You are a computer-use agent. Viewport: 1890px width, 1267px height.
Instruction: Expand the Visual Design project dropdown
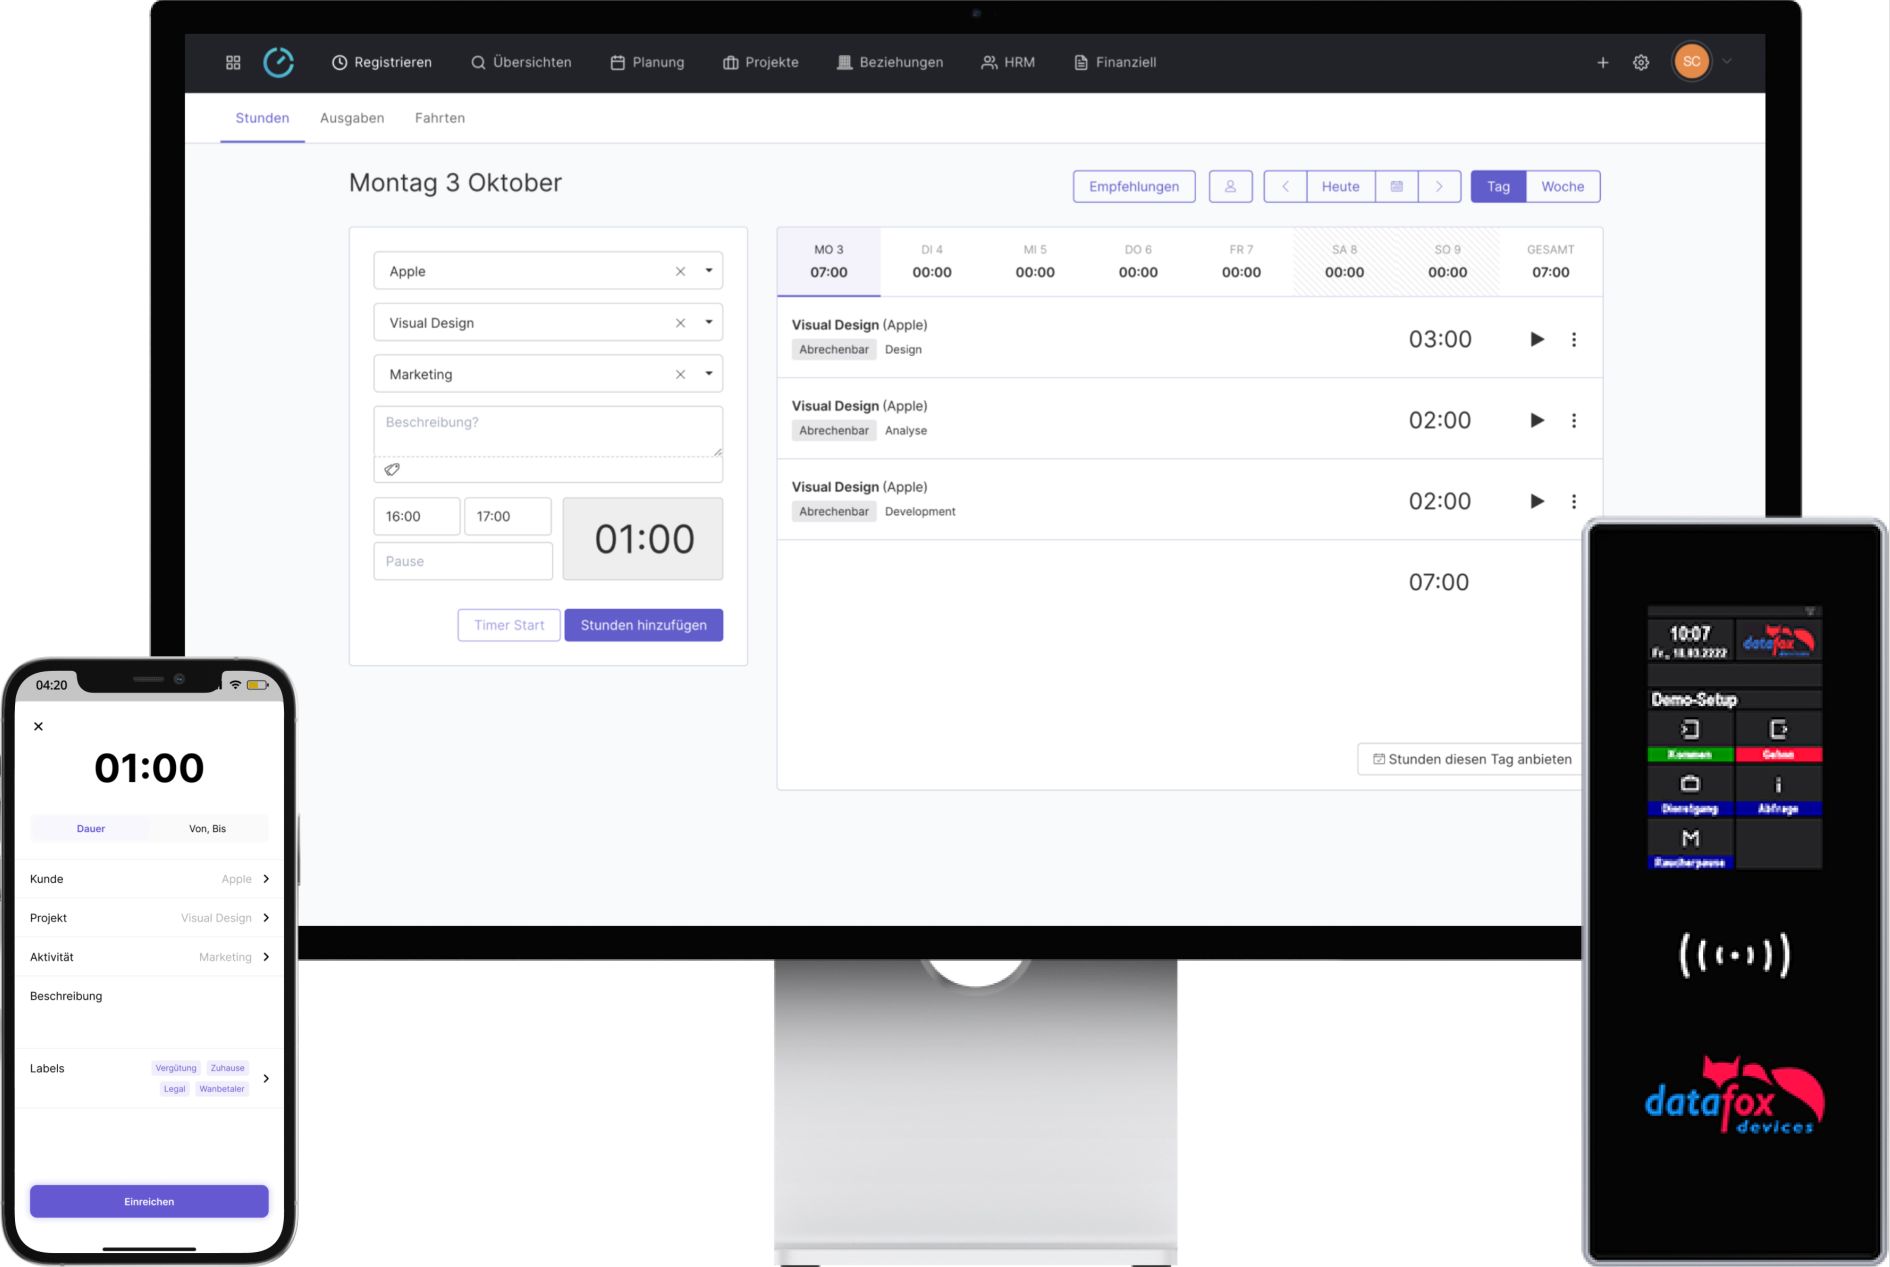709,322
